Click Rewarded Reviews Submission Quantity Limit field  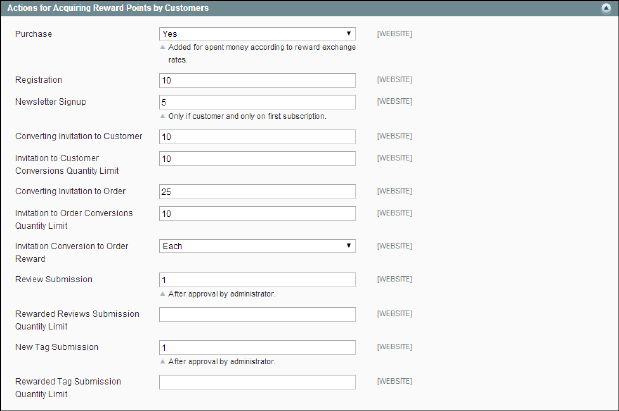pyautogui.click(x=257, y=314)
